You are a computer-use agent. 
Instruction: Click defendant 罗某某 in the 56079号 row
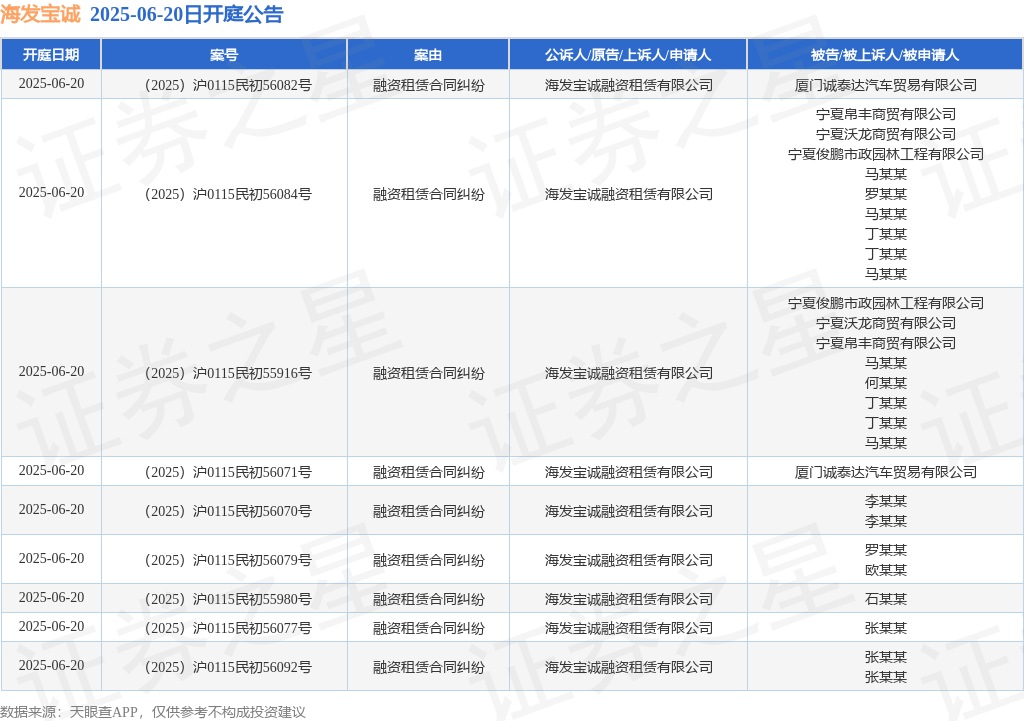886,550
